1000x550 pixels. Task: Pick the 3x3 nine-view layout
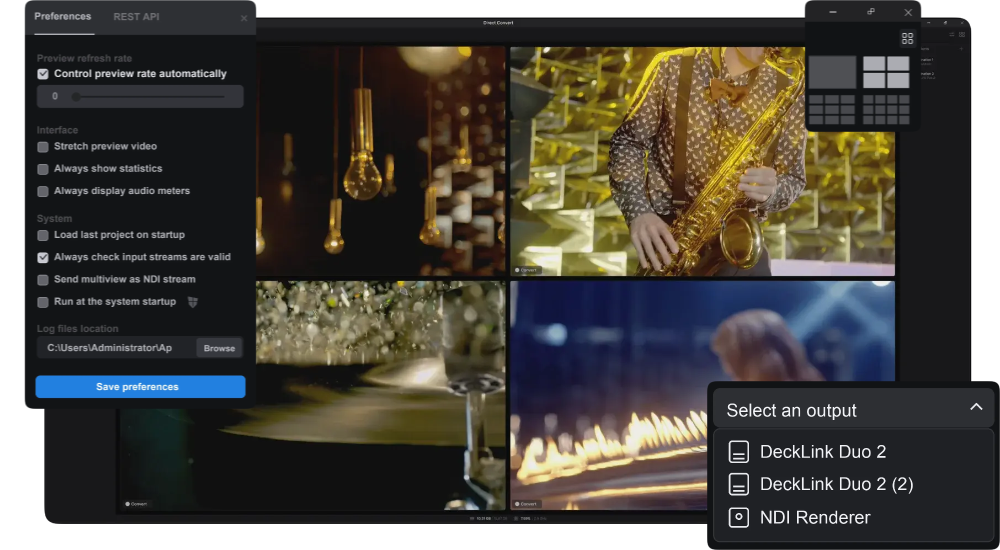(832, 110)
